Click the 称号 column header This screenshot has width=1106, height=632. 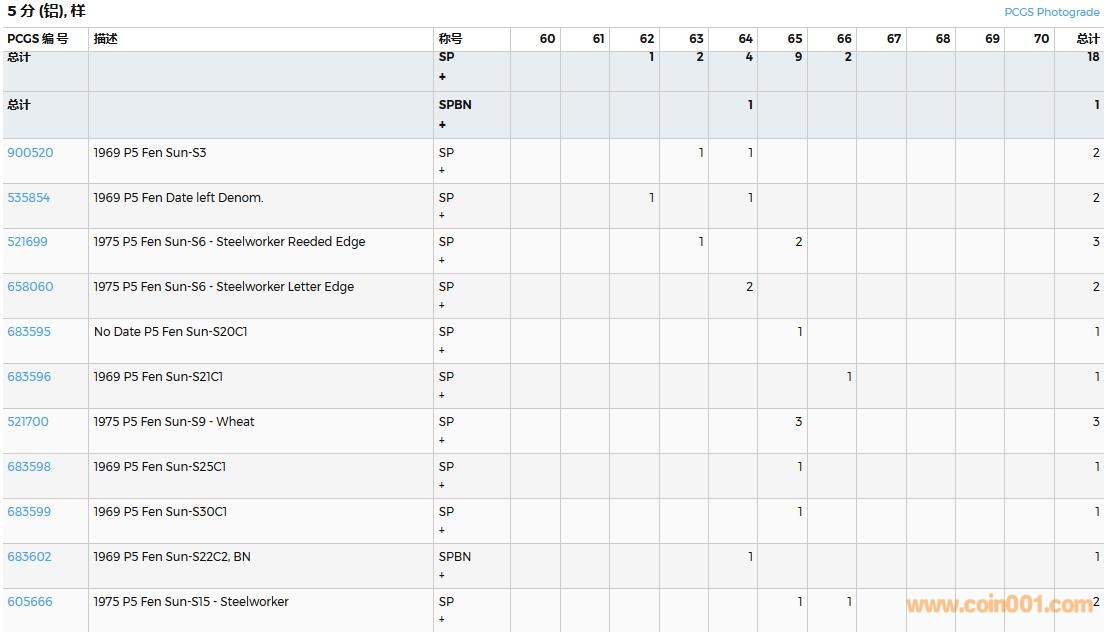(450, 39)
